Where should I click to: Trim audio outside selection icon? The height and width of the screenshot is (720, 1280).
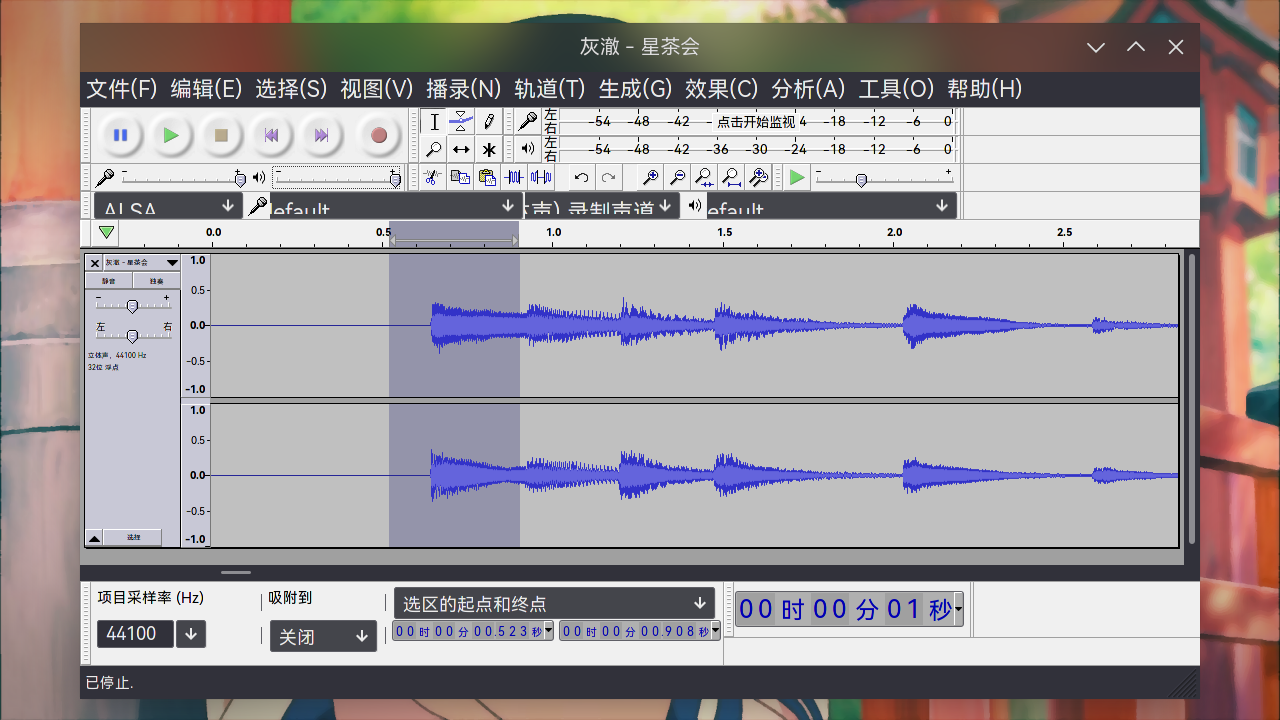pos(513,177)
